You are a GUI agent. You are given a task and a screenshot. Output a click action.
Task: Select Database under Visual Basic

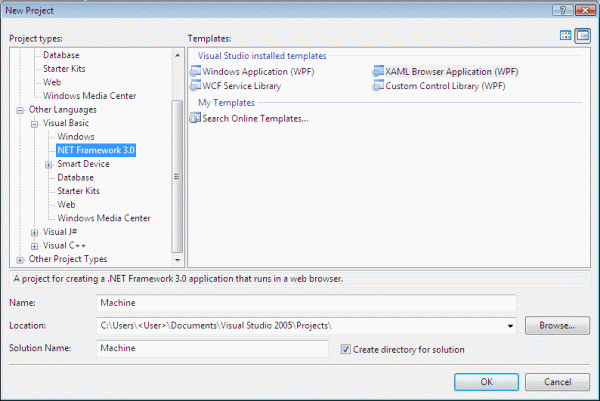click(75, 178)
